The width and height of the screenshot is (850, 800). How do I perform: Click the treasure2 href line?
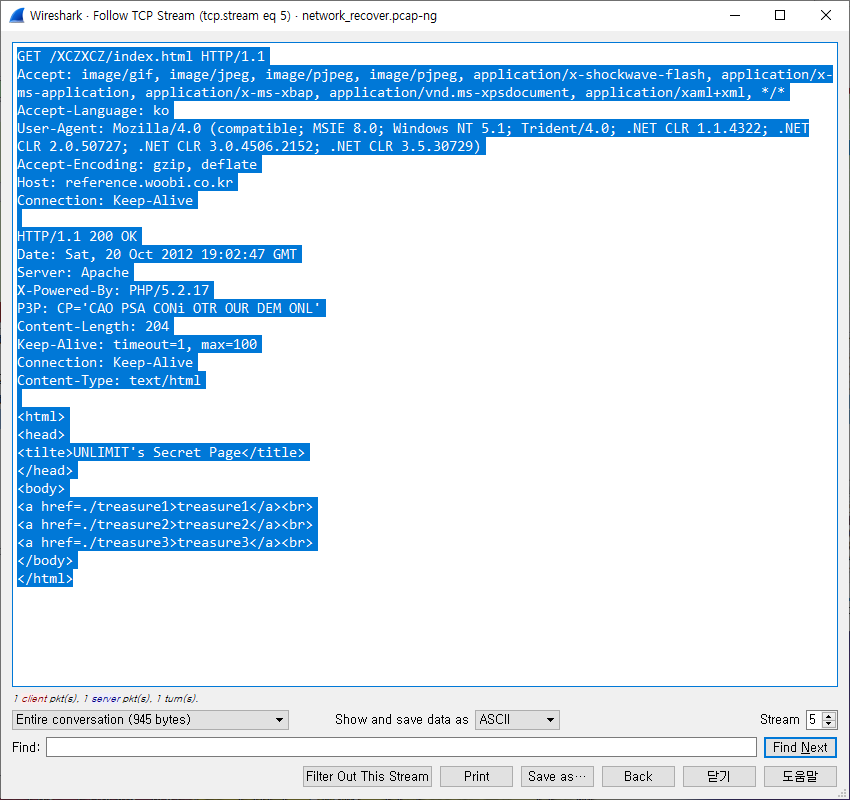[x=165, y=525]
